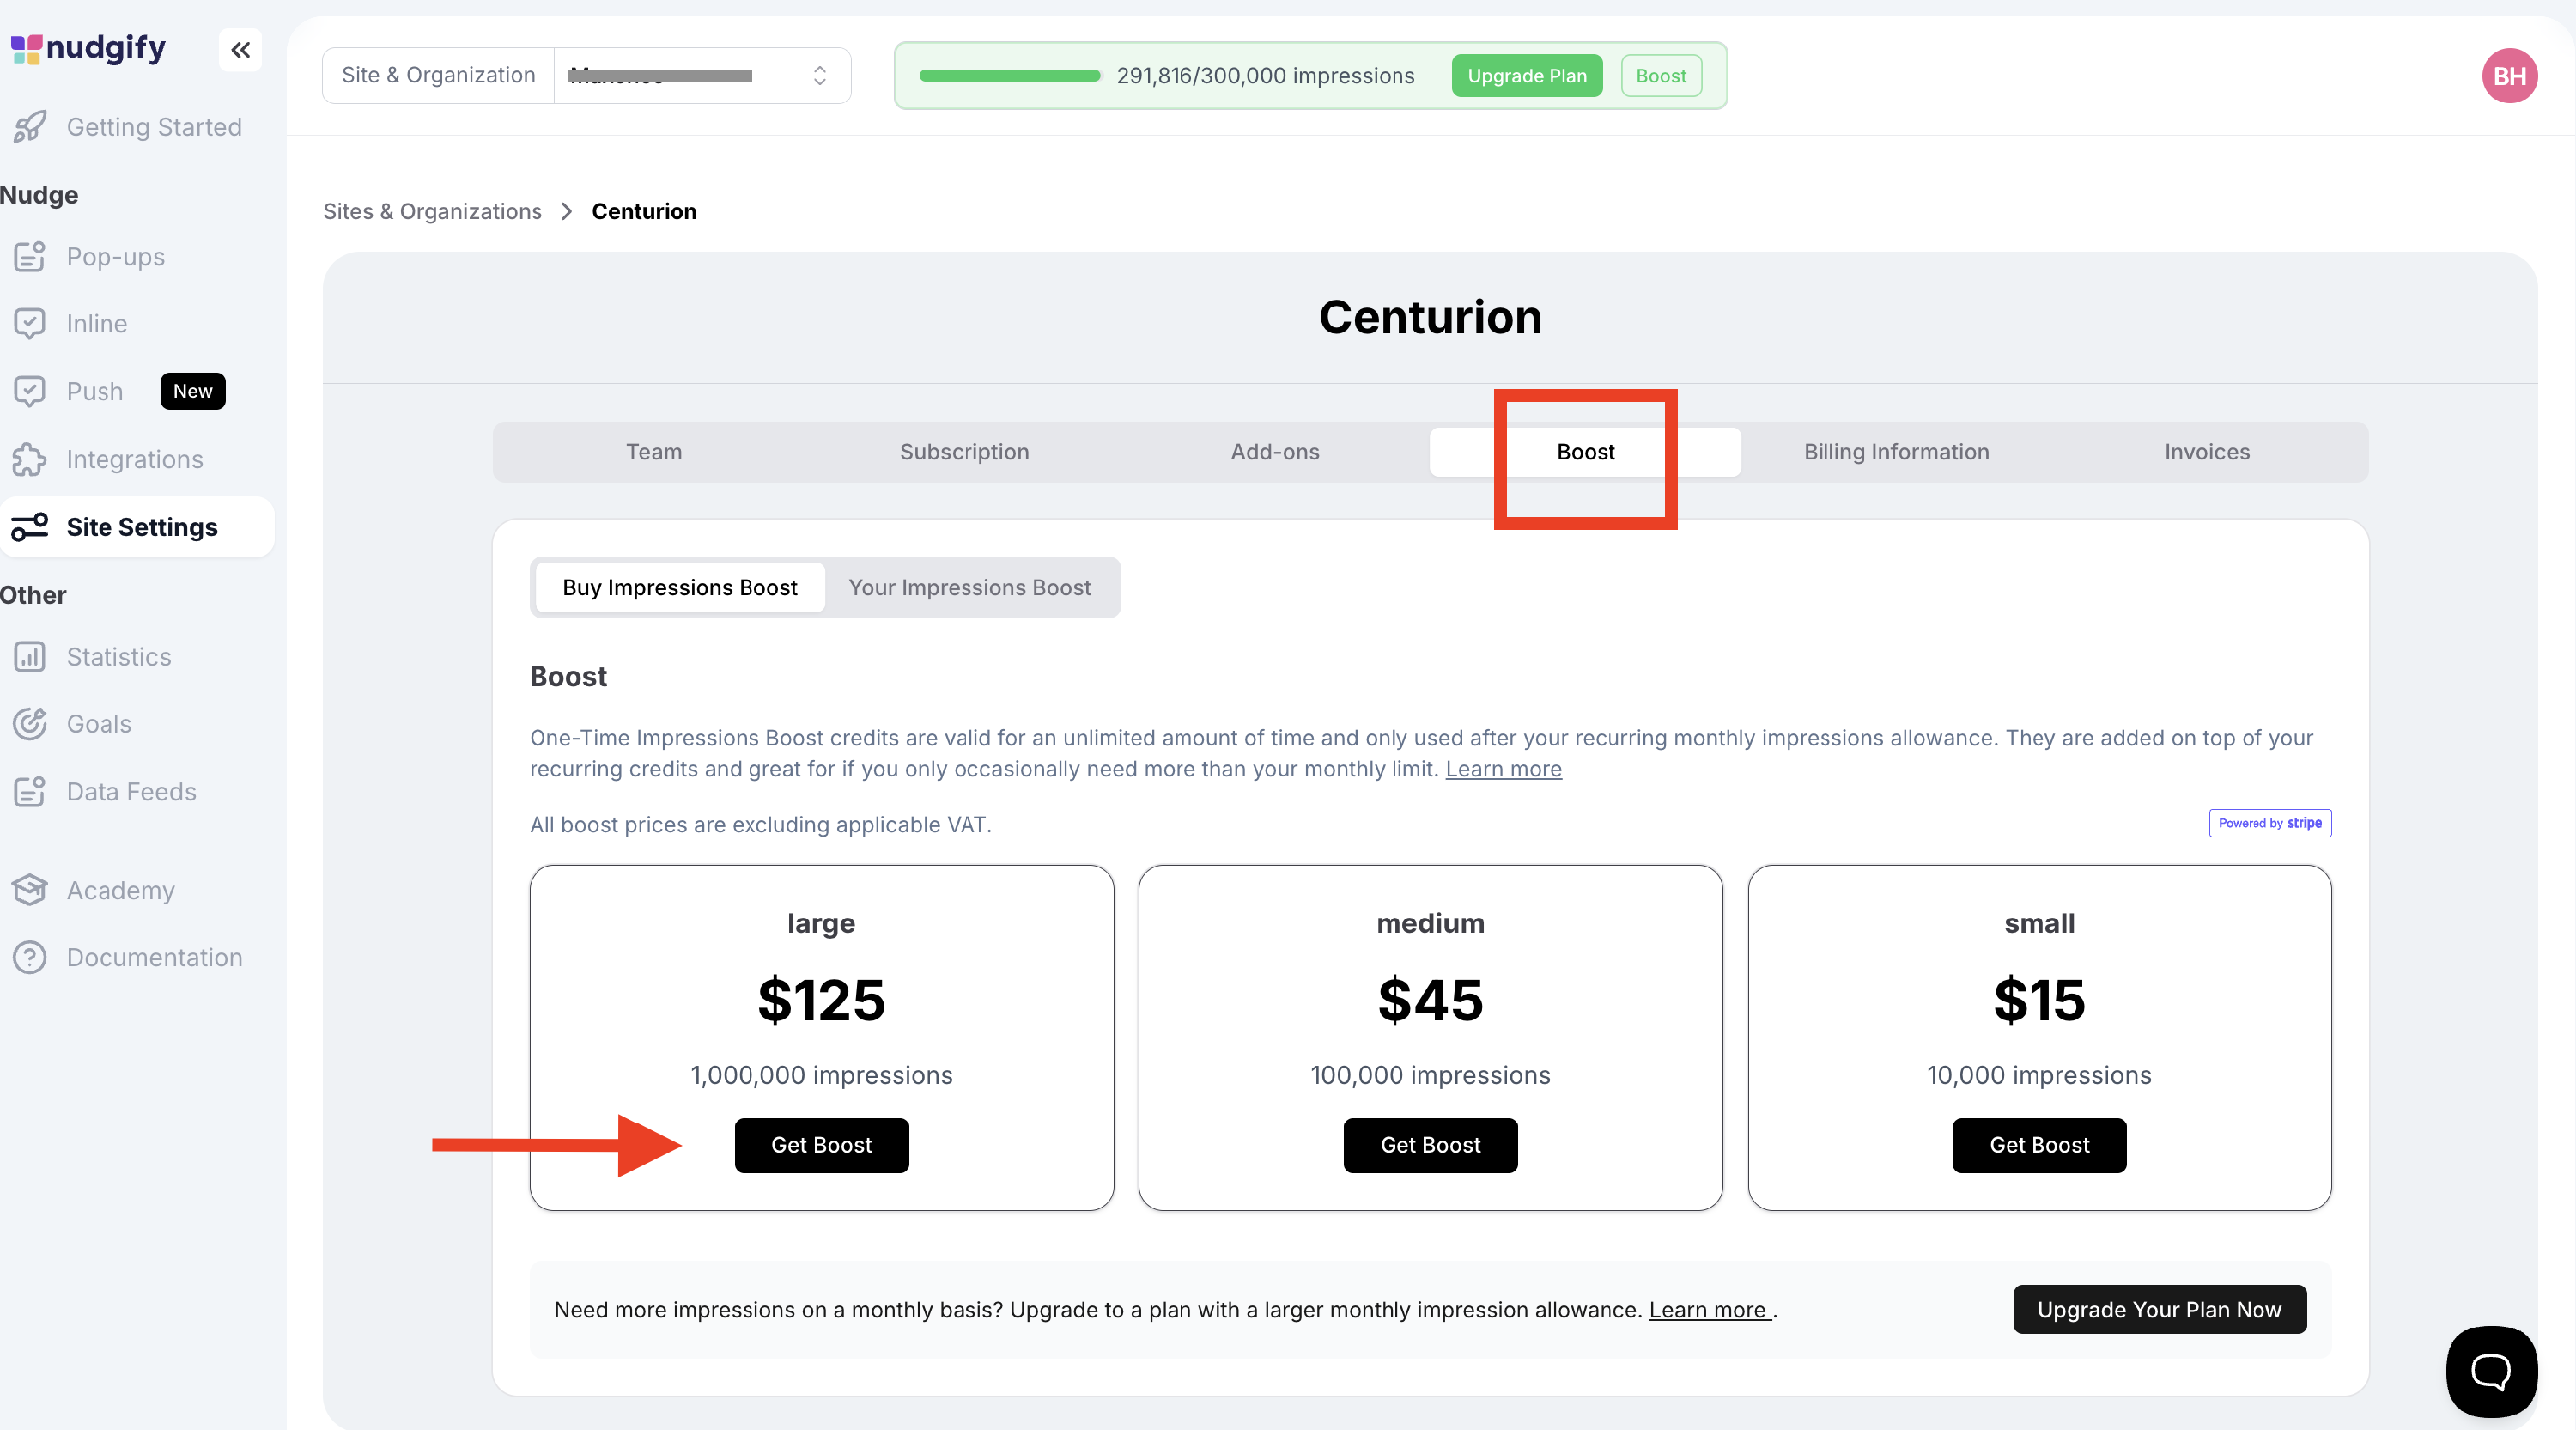This screenshot has height=1430, width=2576.
Task: Open the Billing Information tab
Action: point(1896,452)
